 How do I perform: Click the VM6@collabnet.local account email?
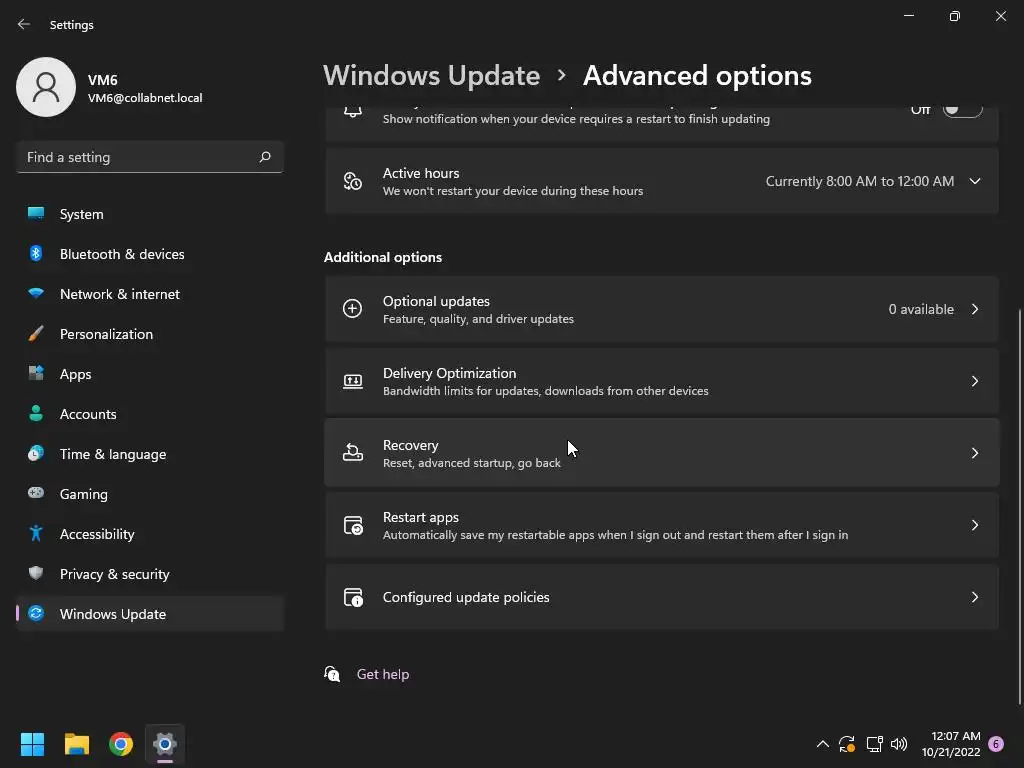[145, 97]
